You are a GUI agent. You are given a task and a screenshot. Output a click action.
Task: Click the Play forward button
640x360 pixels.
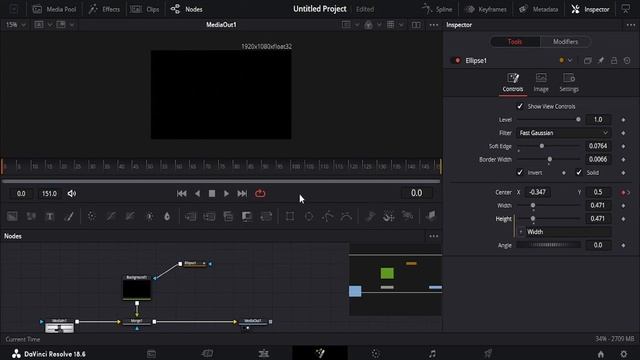[226, 193]
